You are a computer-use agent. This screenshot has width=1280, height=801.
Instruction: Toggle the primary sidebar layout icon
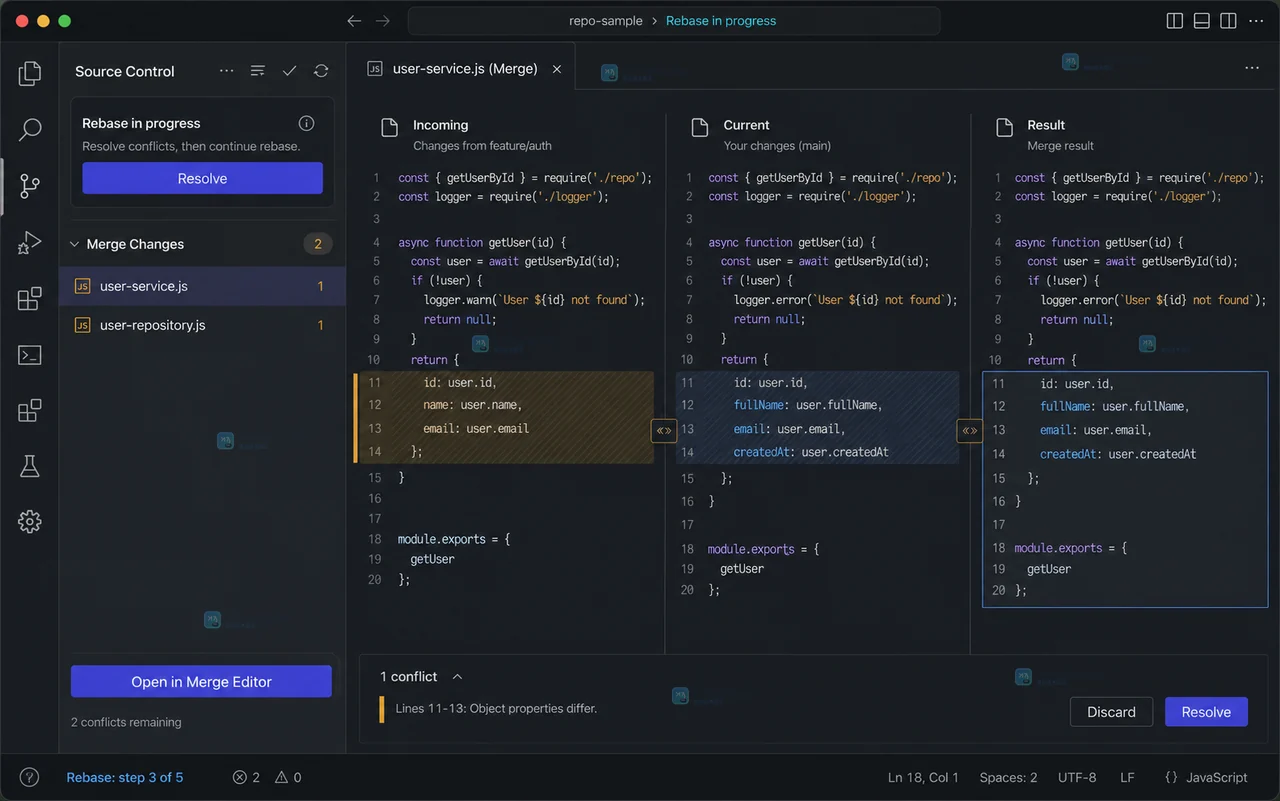click(x=1175, y=21)
